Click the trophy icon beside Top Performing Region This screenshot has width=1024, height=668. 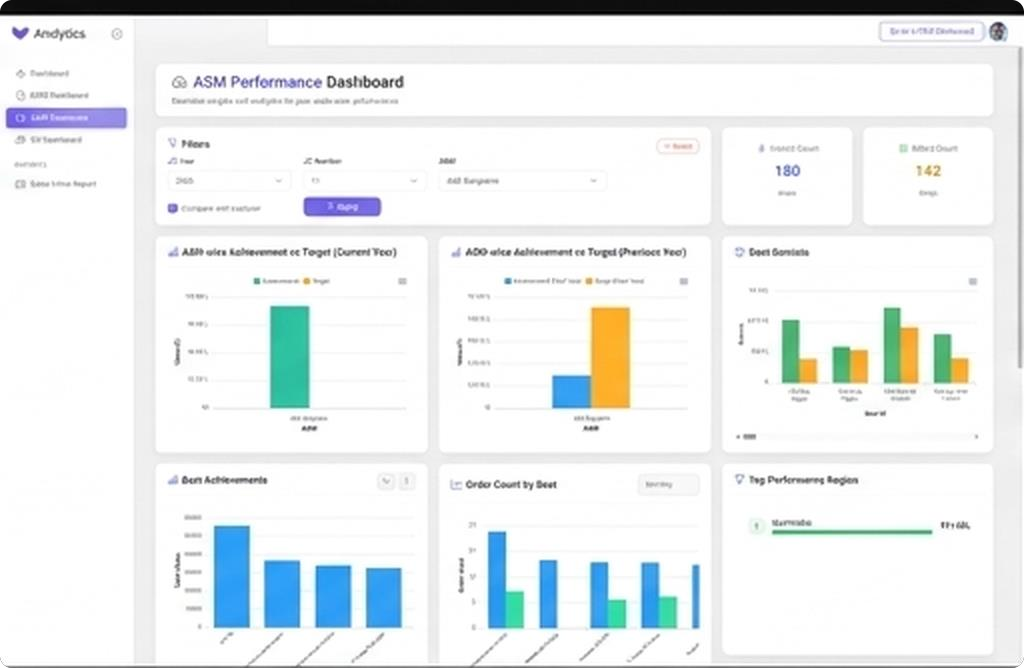click(x=739, y=480)
